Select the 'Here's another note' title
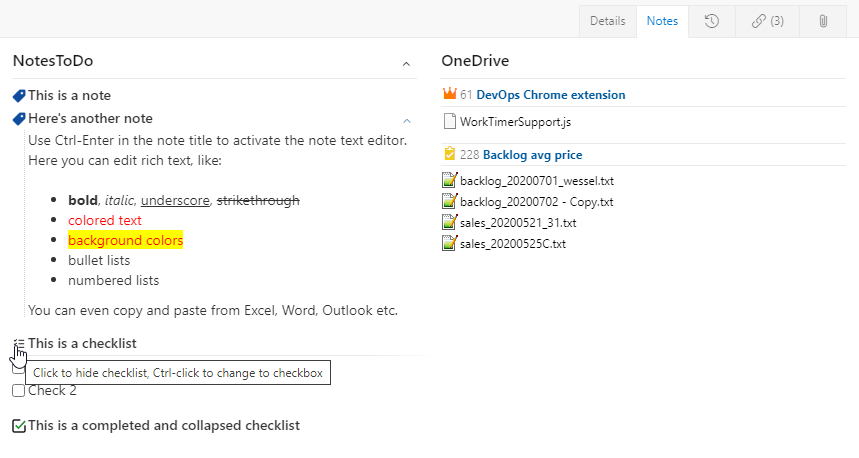This screenshot has width=859, height=458. click(90, 118)
